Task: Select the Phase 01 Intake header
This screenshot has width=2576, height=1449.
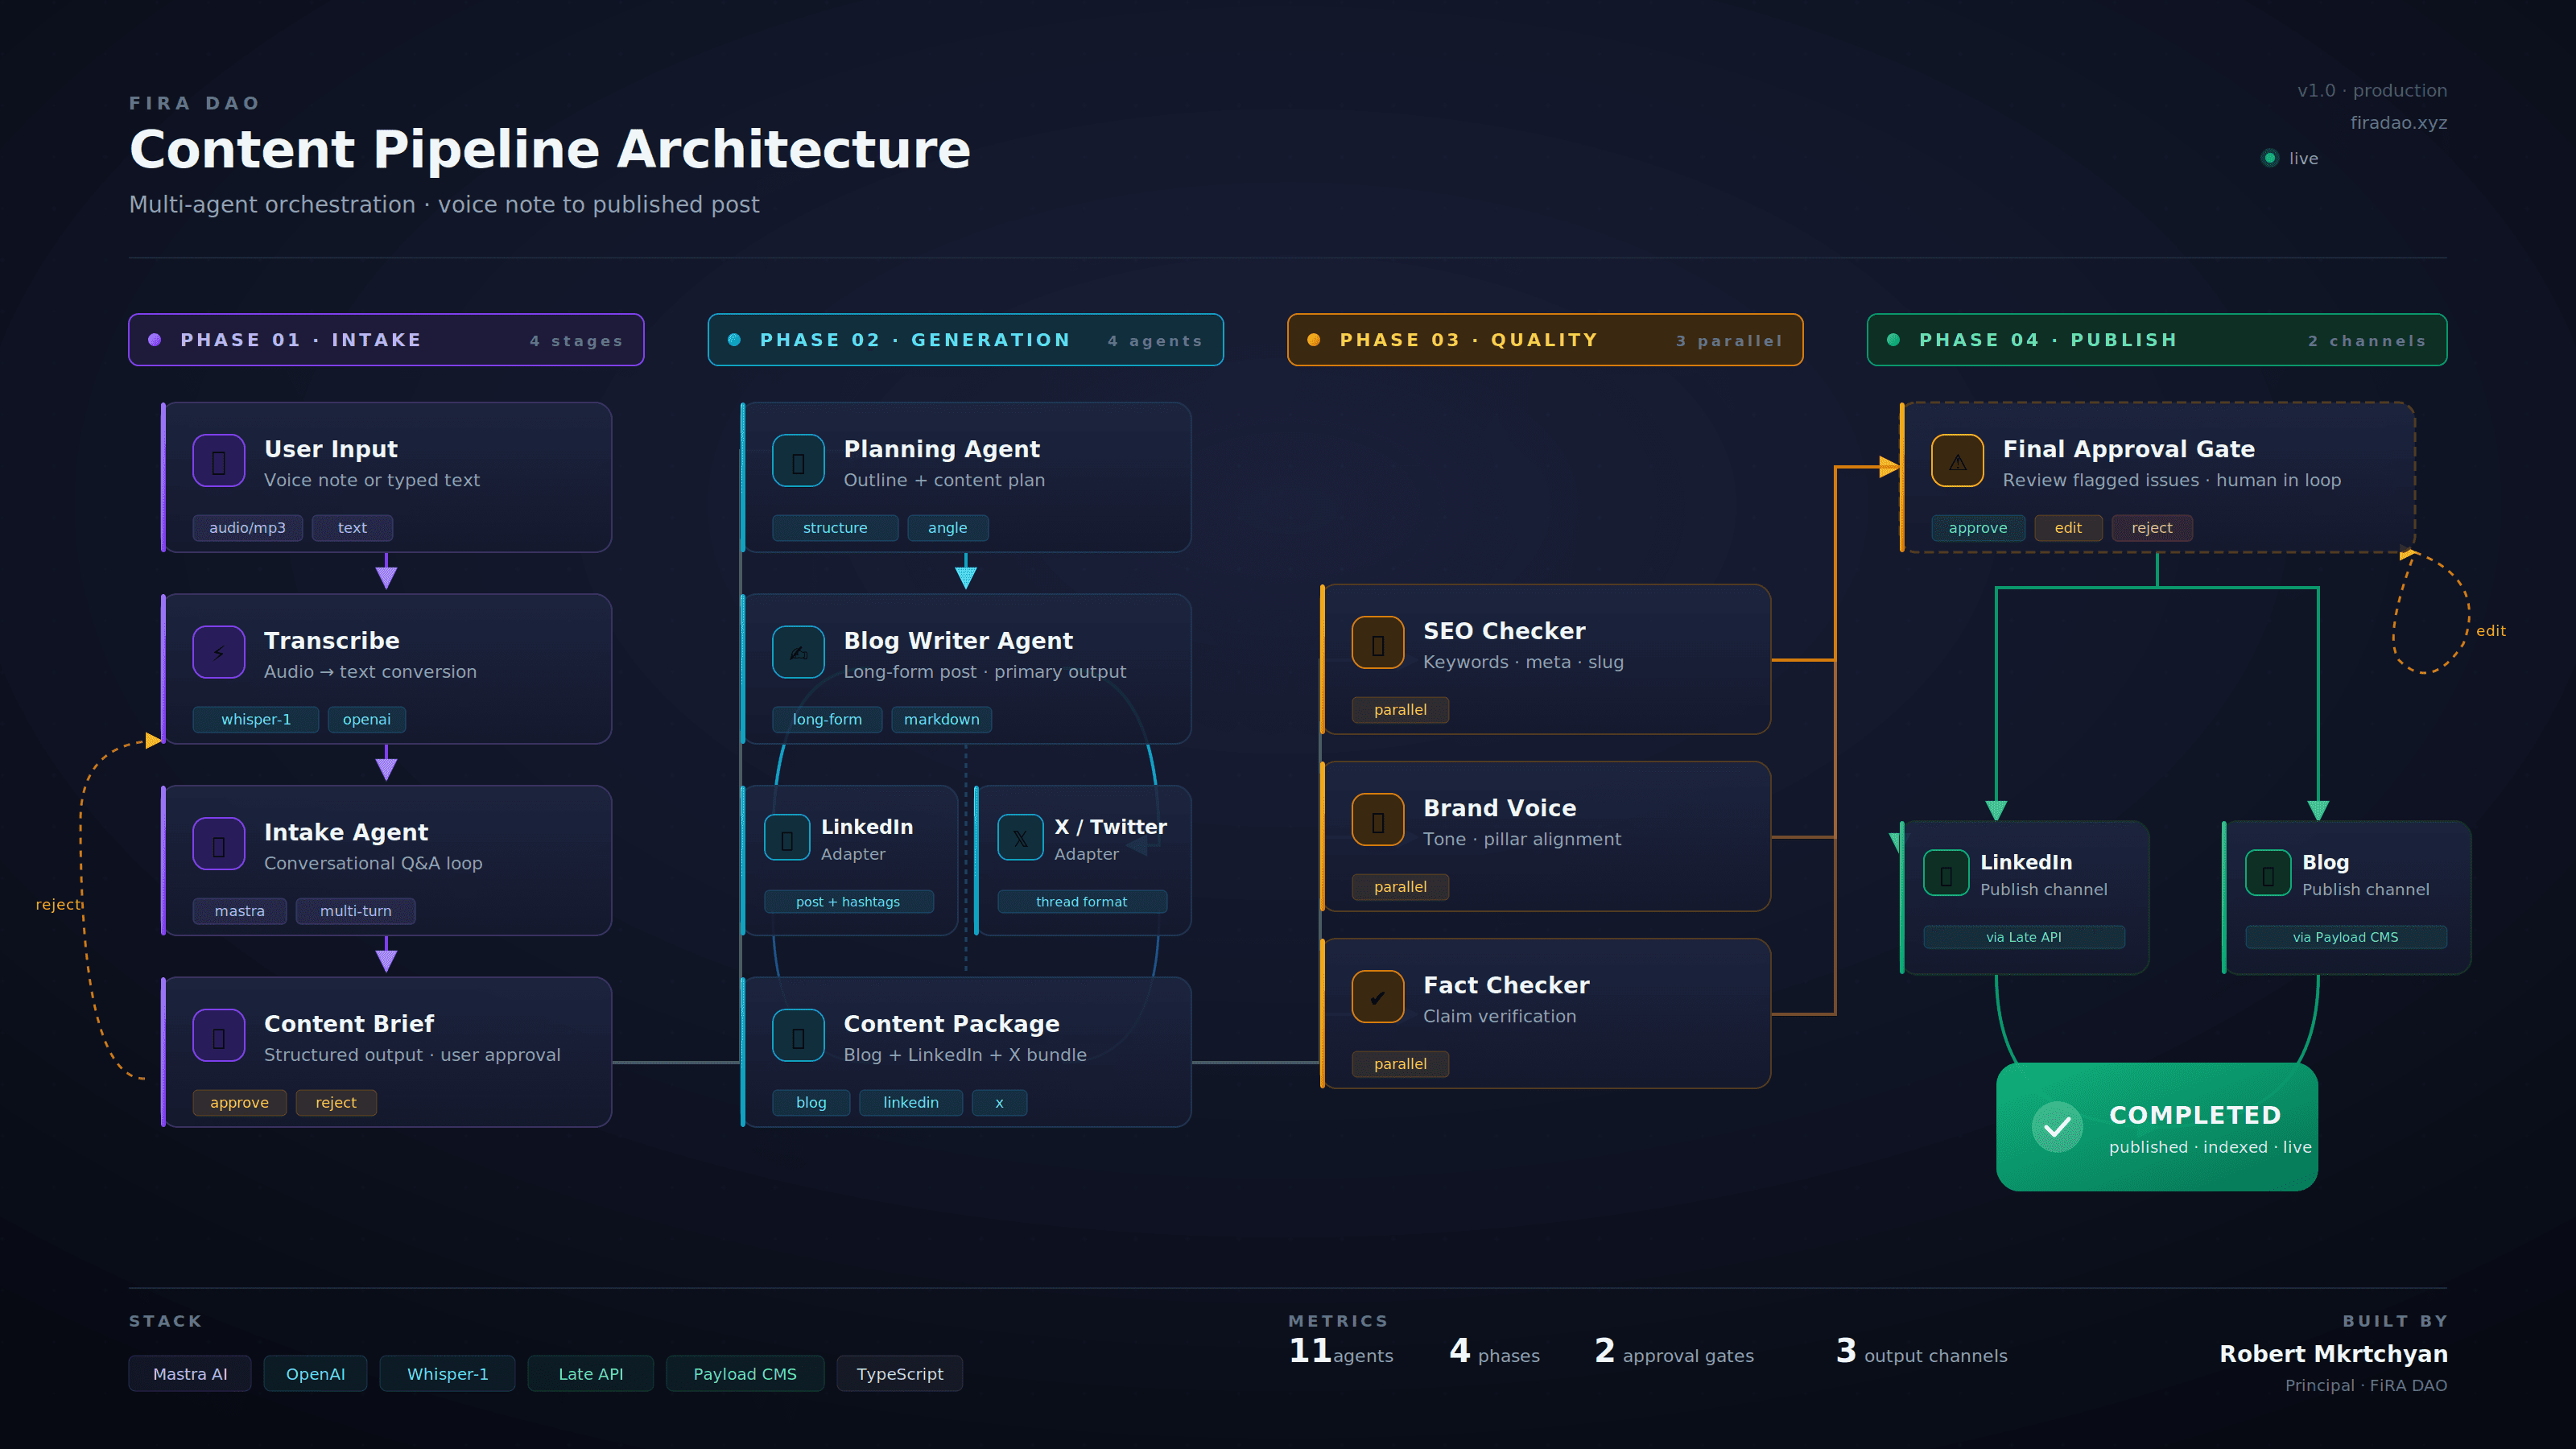Action: pyautogui.click(x=386, y=340)
